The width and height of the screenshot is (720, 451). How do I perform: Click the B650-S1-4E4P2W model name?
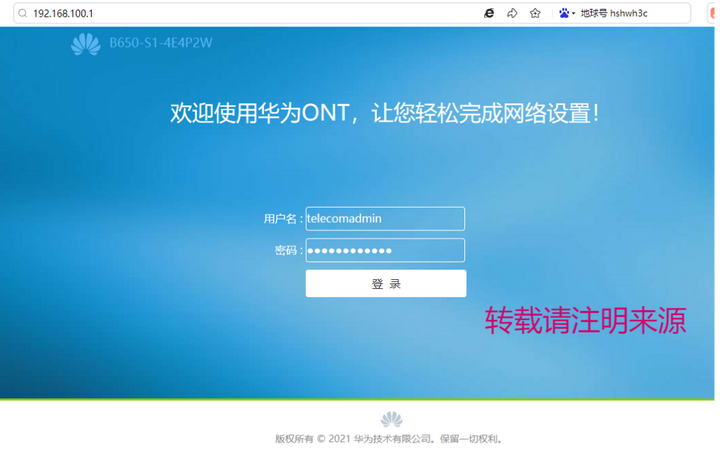[161, 43]
